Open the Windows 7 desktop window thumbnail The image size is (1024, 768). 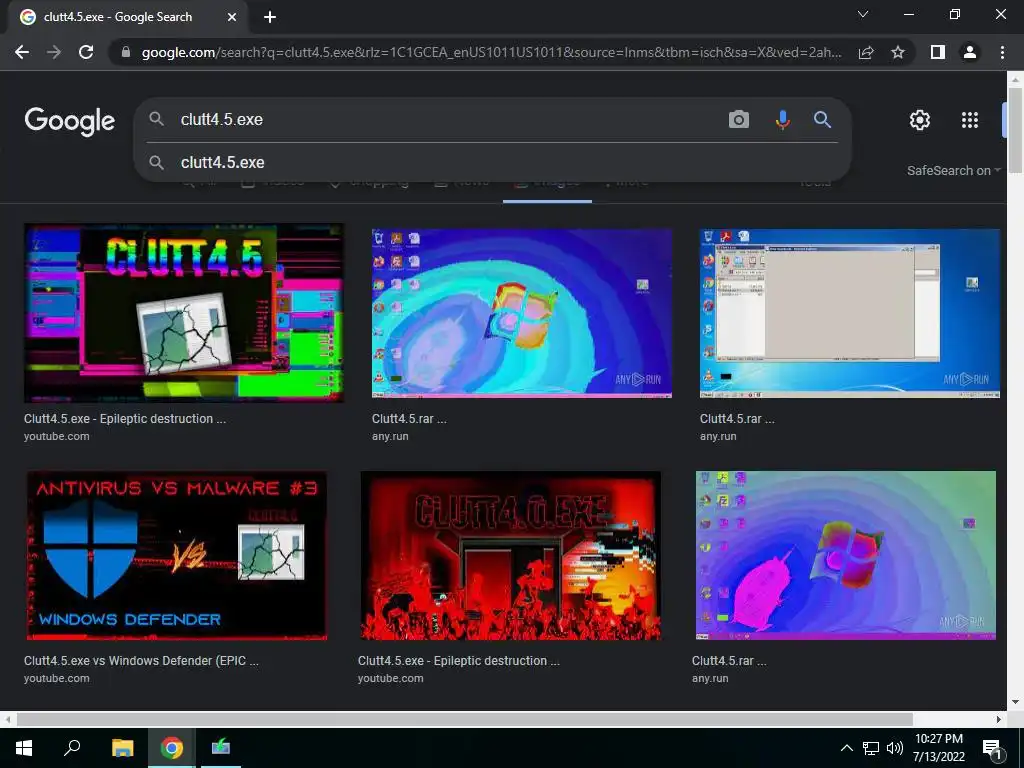[x=850, y=313]
